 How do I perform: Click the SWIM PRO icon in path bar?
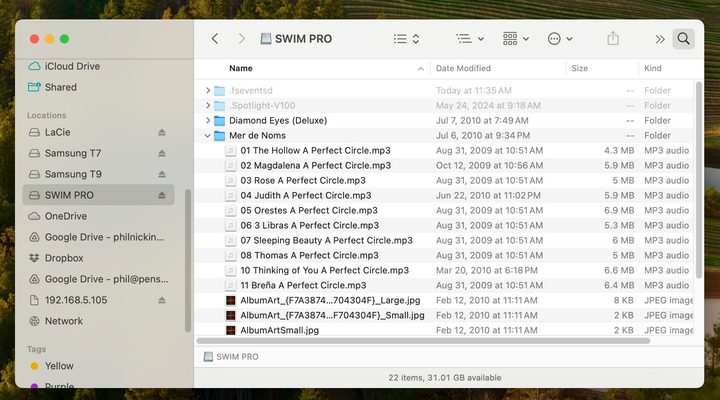click(208, 357)
